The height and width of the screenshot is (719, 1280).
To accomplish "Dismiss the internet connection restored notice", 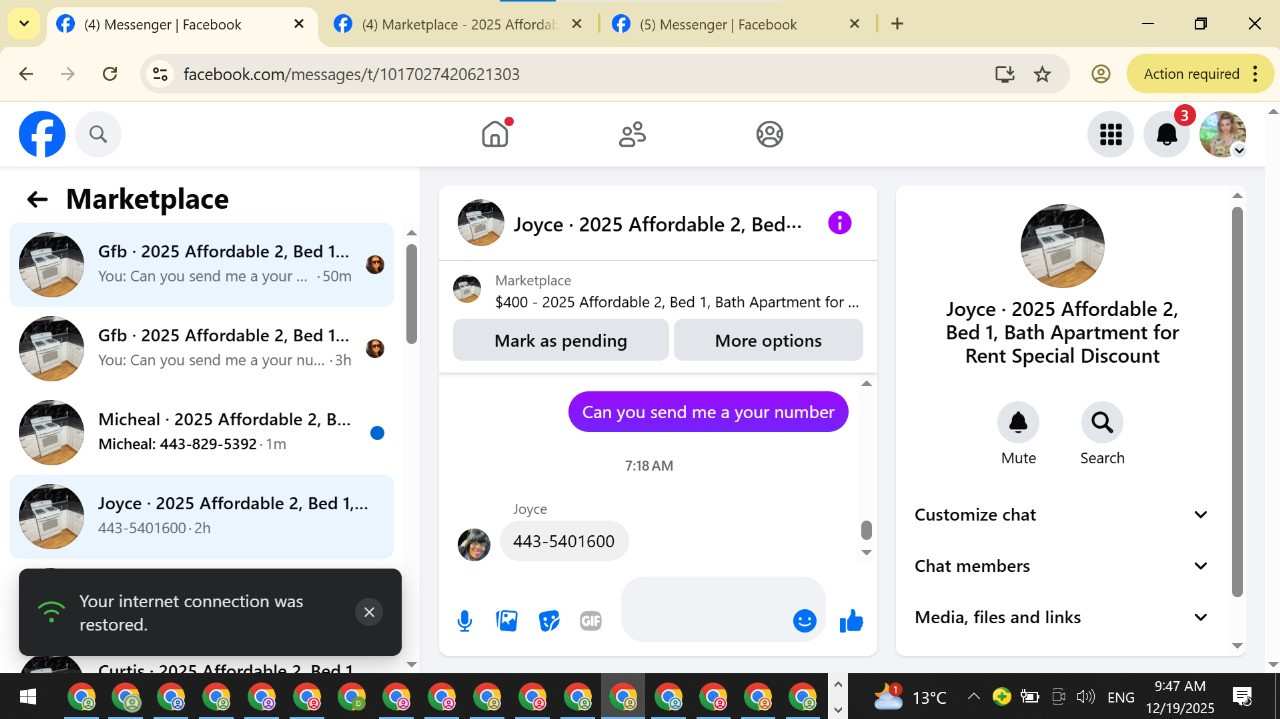I will [x=369, y=612].
